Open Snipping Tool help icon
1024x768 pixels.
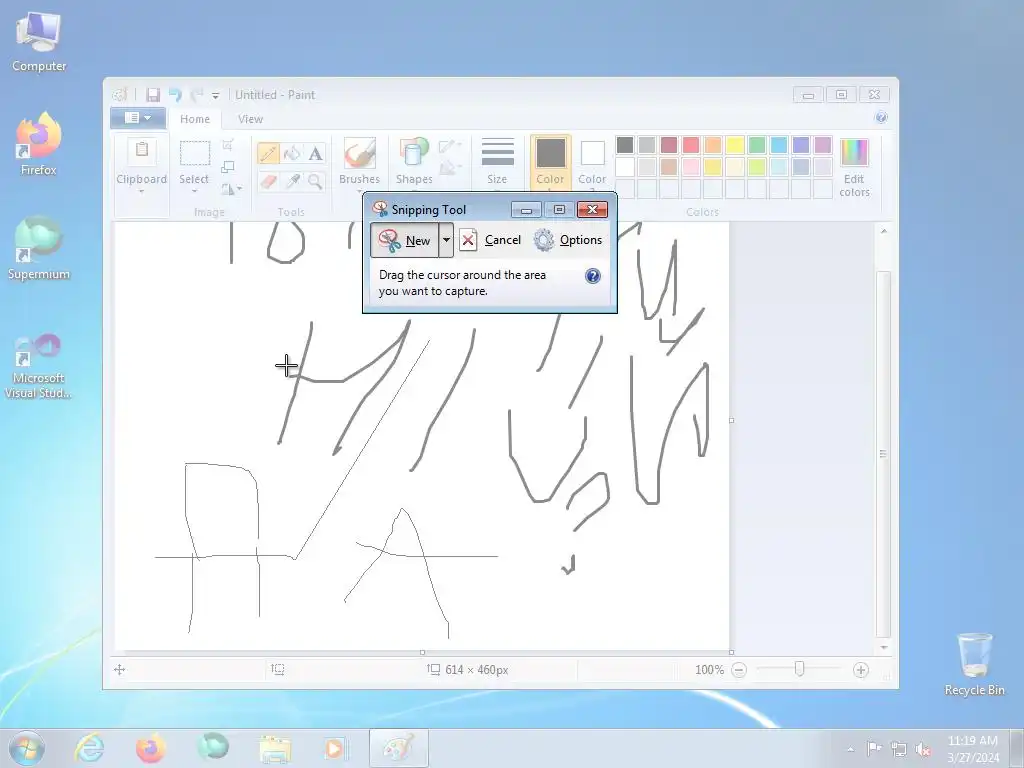[592, 276]
